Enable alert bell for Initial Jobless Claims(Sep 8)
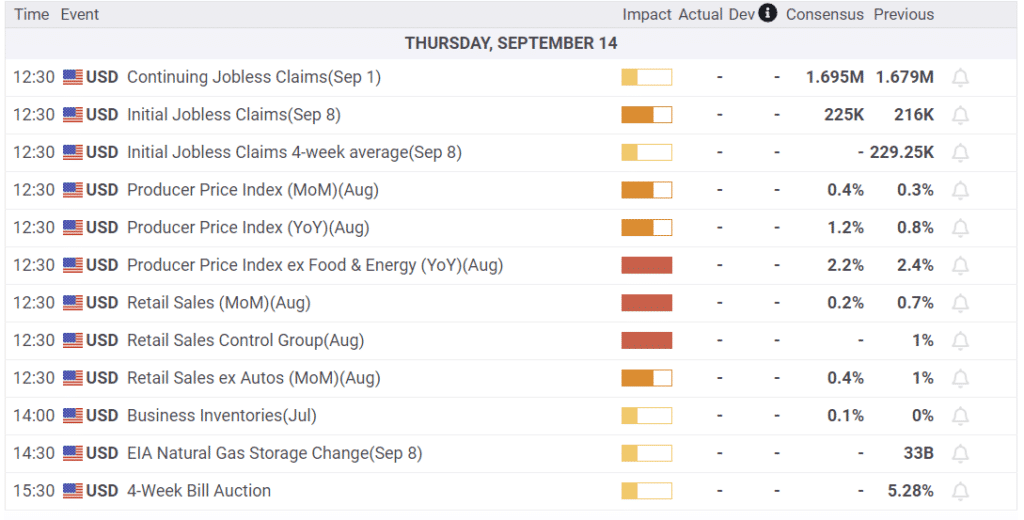Image resolution: width=1024 pixels, height=520 pixels. [x=960, y=116]
